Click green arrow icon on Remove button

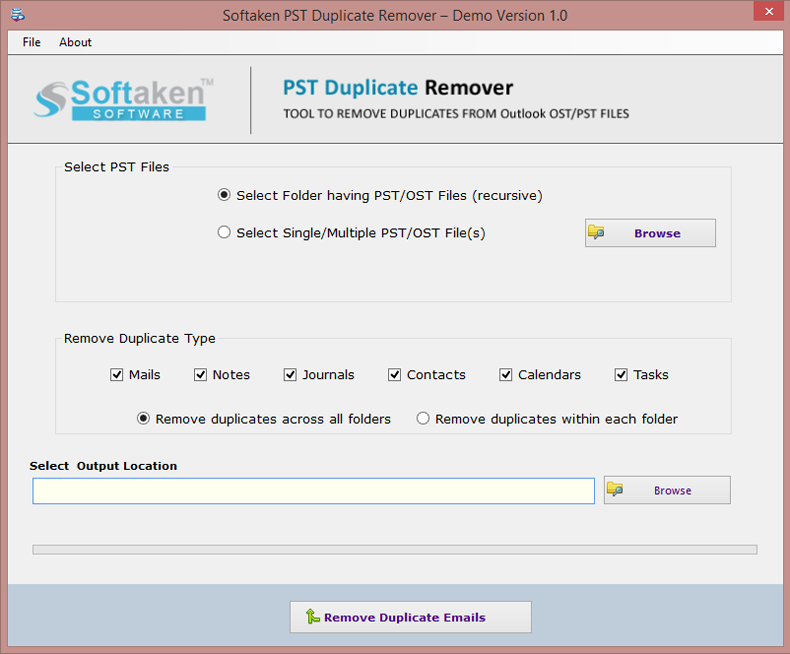(x=312, y=617)
